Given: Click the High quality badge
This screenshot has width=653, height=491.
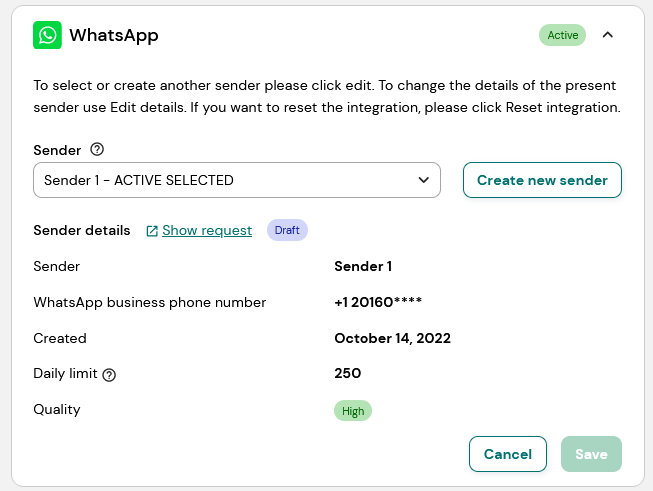Looking at the screenshot, I should tap(353, 411).
